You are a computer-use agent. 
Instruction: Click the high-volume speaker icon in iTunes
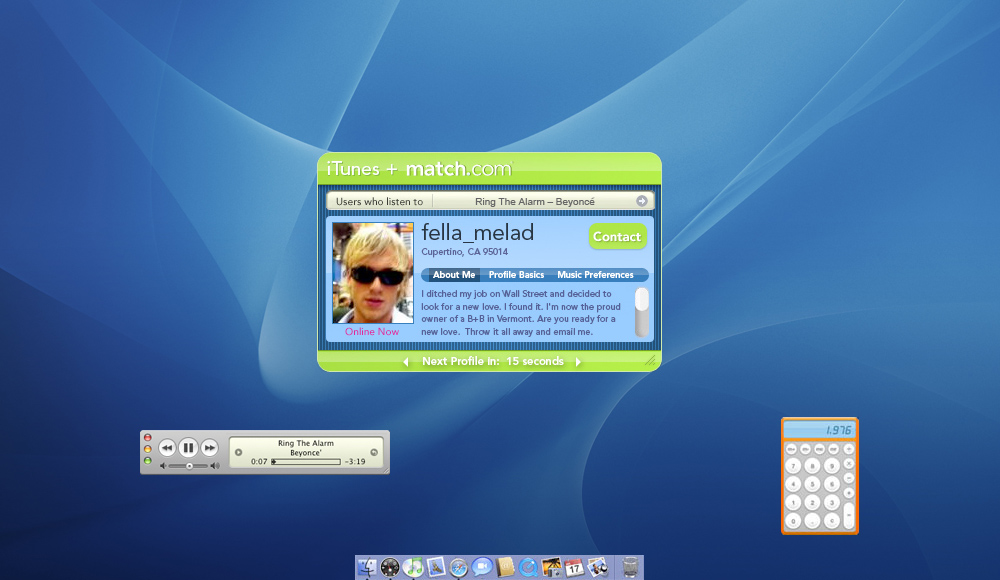point(215,466)
